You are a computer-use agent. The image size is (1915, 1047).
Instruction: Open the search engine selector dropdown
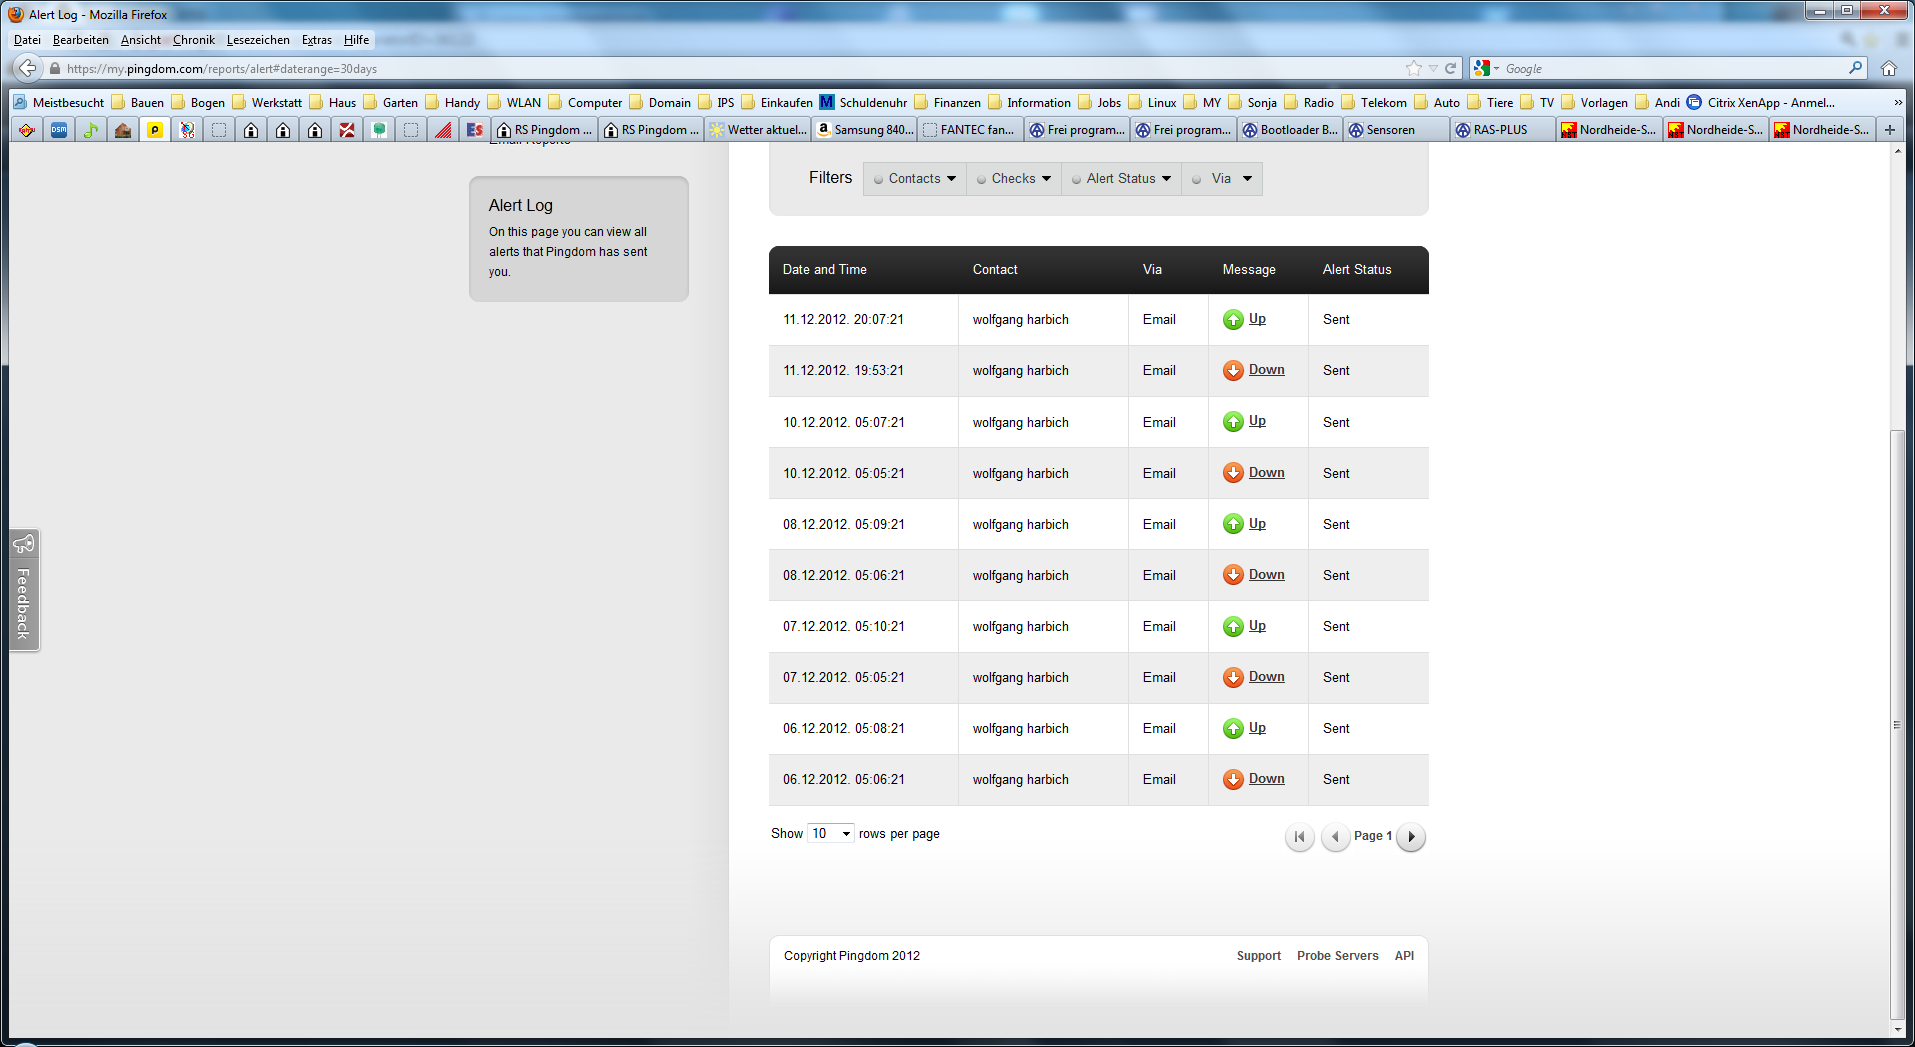1487,68
